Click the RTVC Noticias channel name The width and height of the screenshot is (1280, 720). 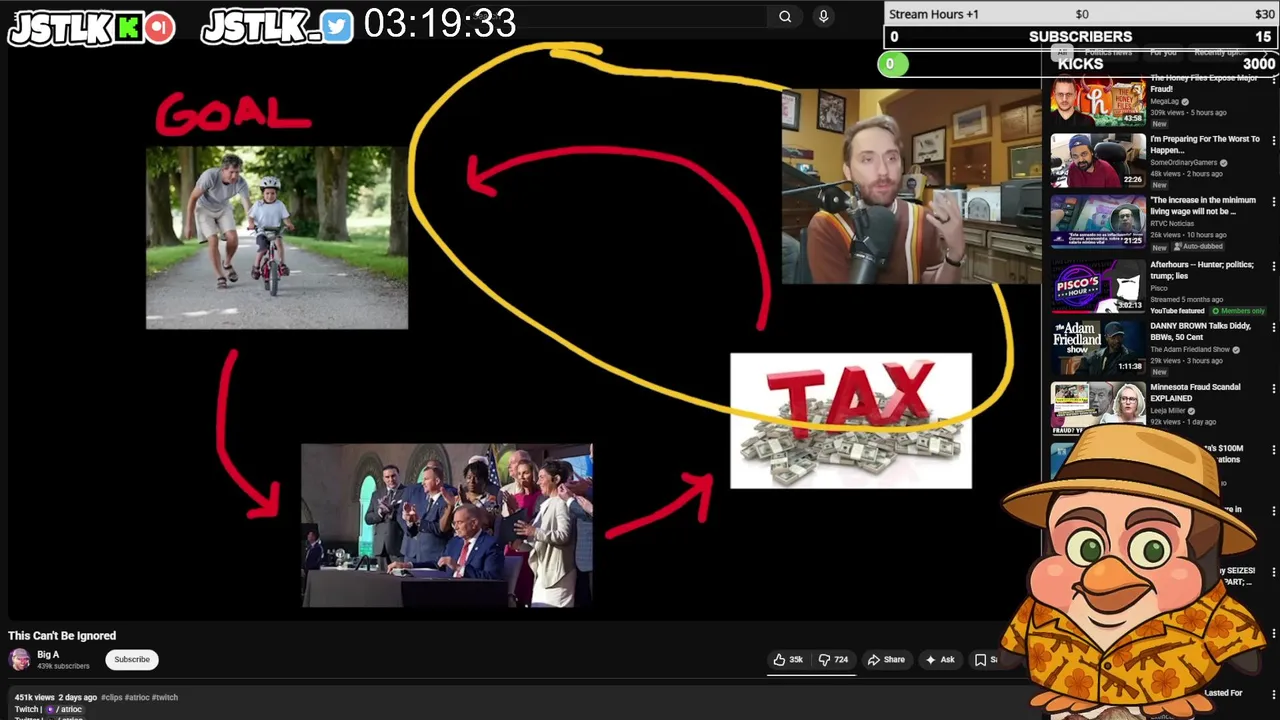1172,223
